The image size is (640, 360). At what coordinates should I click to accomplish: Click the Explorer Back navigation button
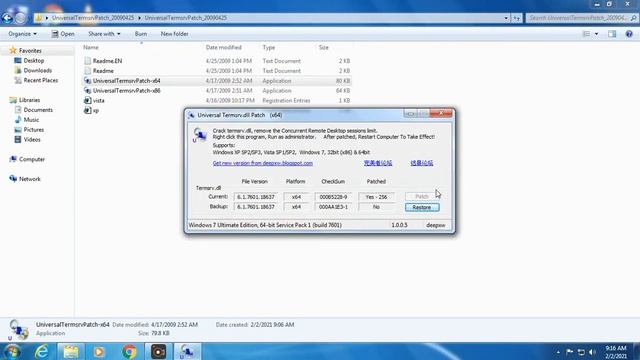click(x=7, y=18)
